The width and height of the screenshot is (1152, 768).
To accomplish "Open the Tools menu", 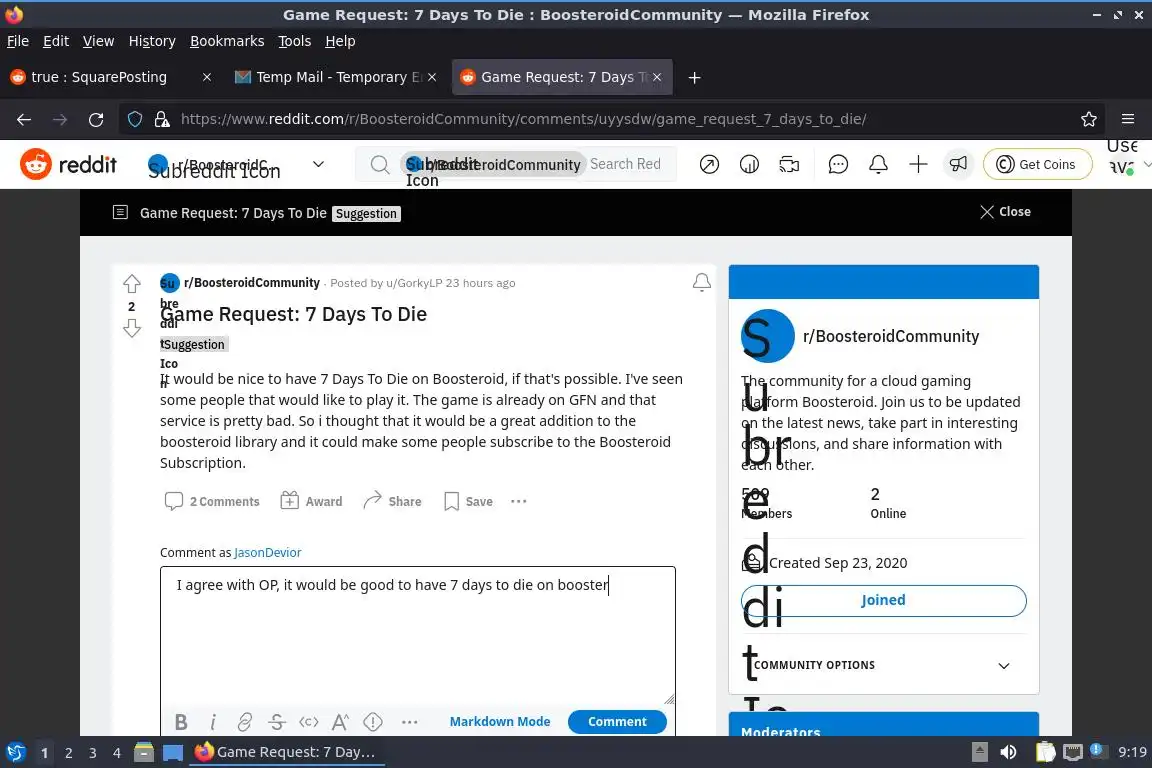I will click(295, 41).
